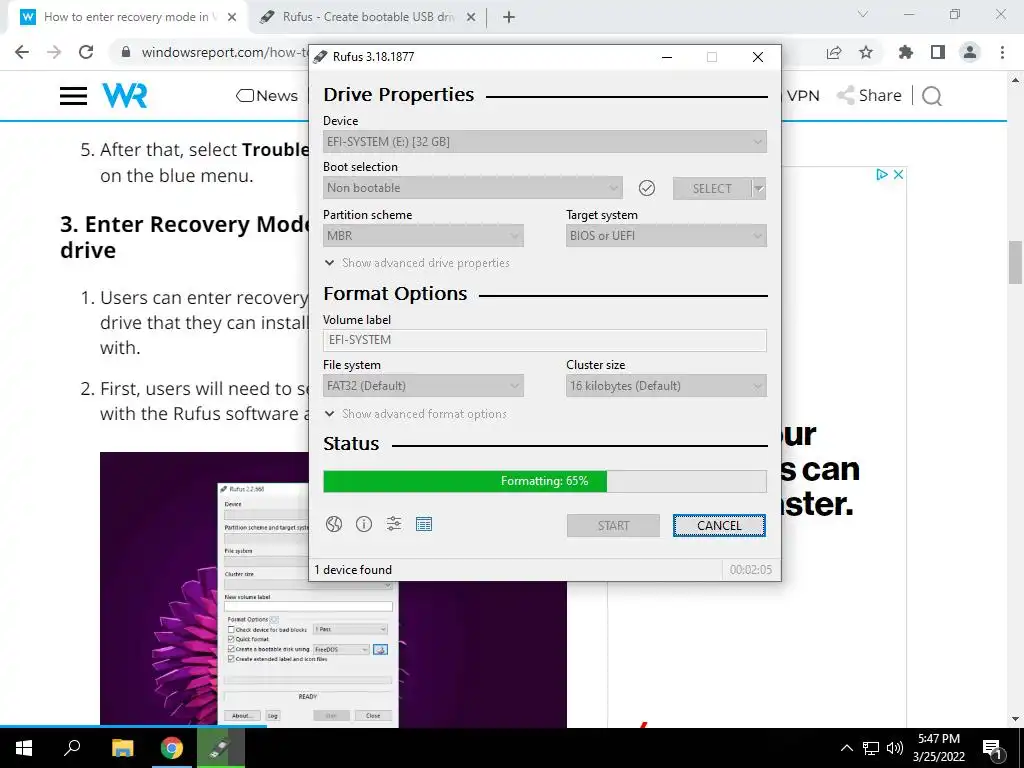Open Chrome tab search chevron

[863, 14]
